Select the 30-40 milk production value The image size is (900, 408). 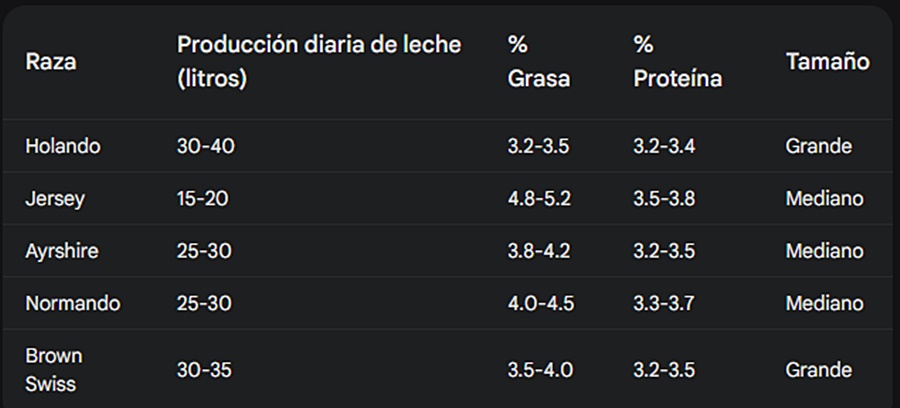click(205, 146)
